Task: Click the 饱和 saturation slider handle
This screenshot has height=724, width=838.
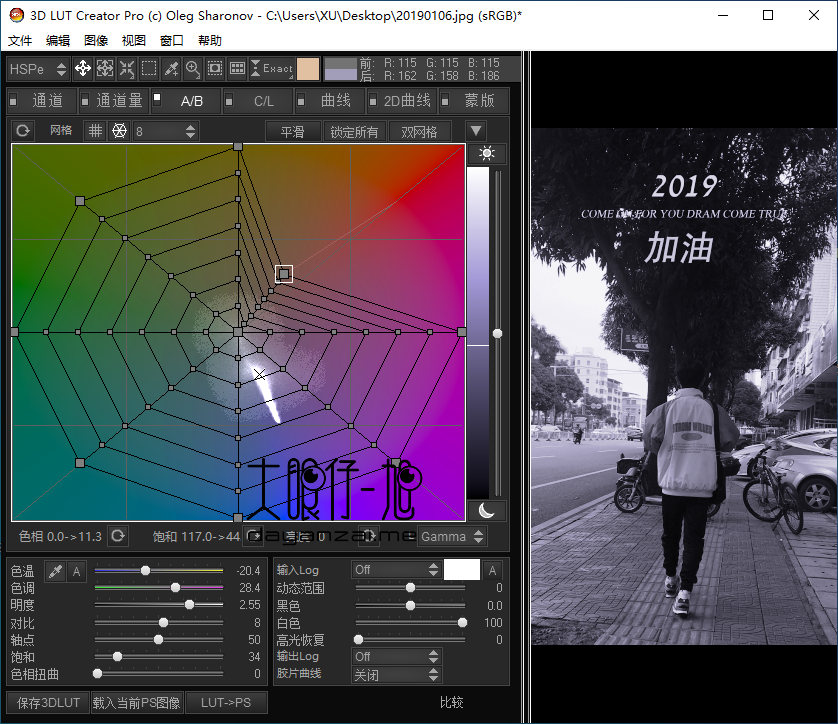Action: pos(117,657)
